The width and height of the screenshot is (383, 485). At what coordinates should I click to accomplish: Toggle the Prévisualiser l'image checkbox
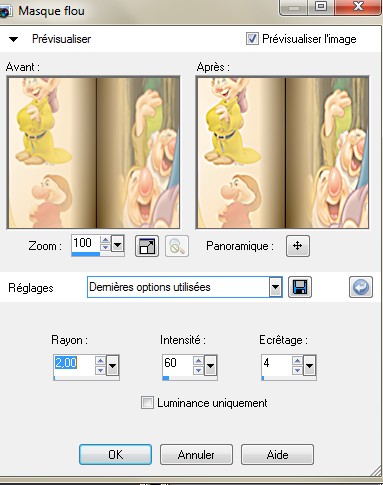coord(252,39)
